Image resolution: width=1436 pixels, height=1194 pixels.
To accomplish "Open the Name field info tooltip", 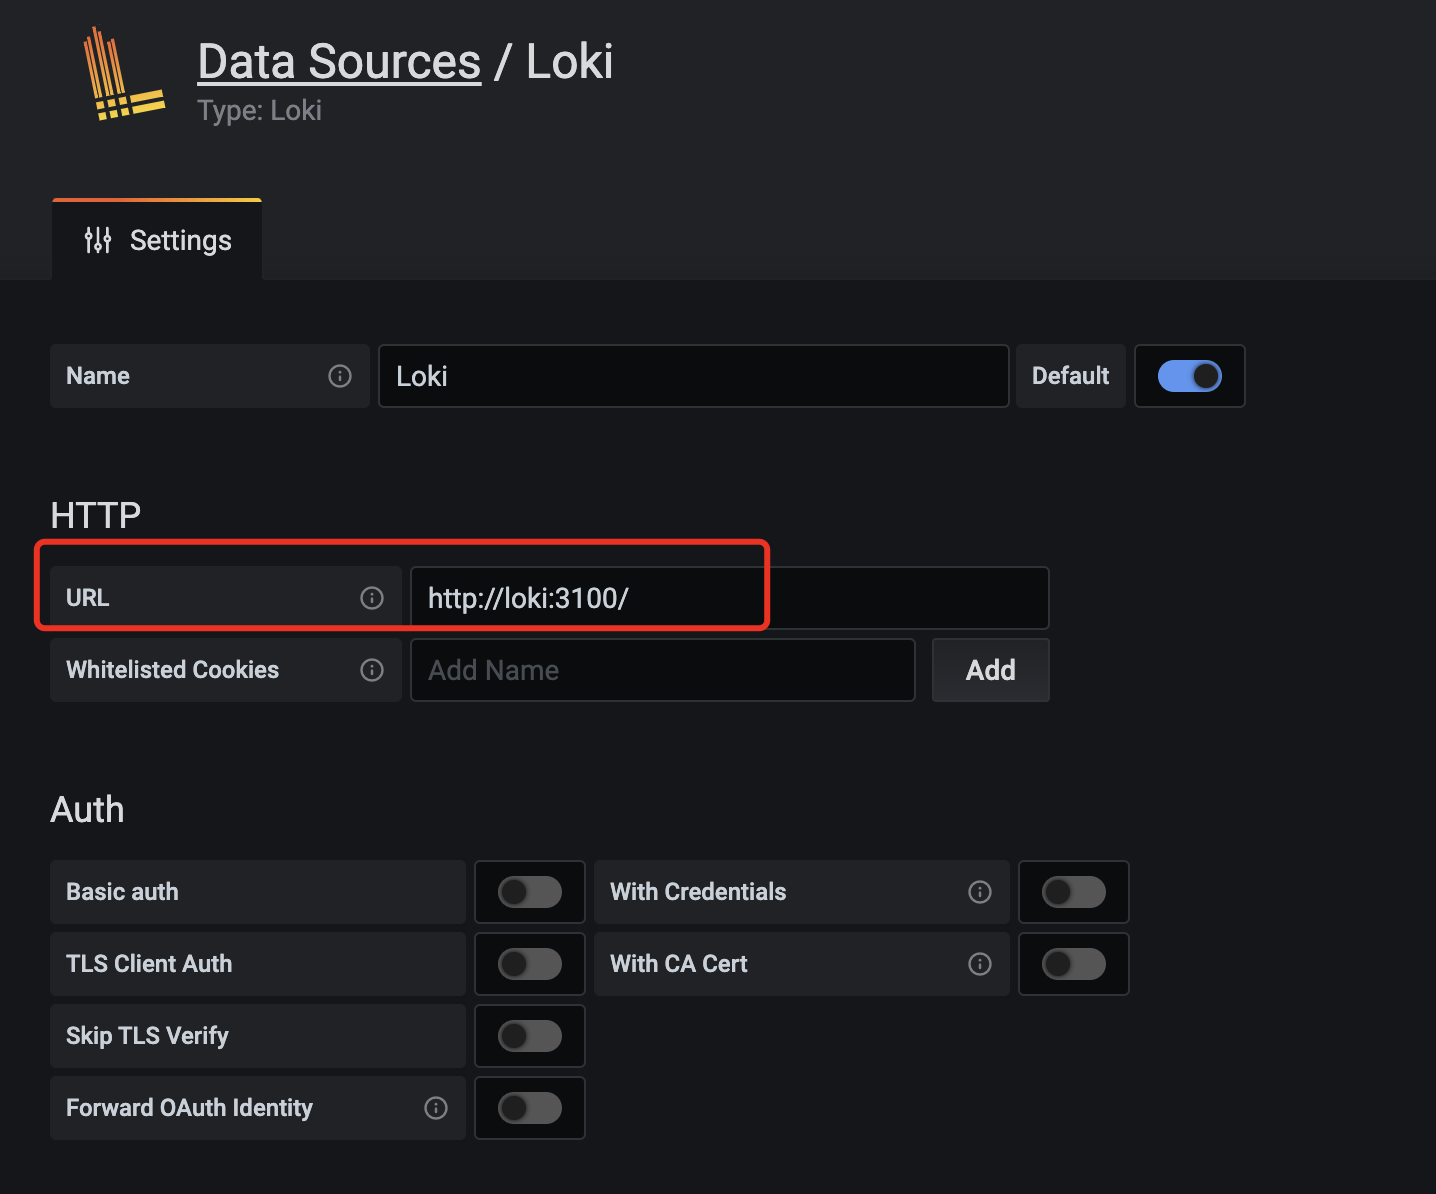I will (340, 376).
